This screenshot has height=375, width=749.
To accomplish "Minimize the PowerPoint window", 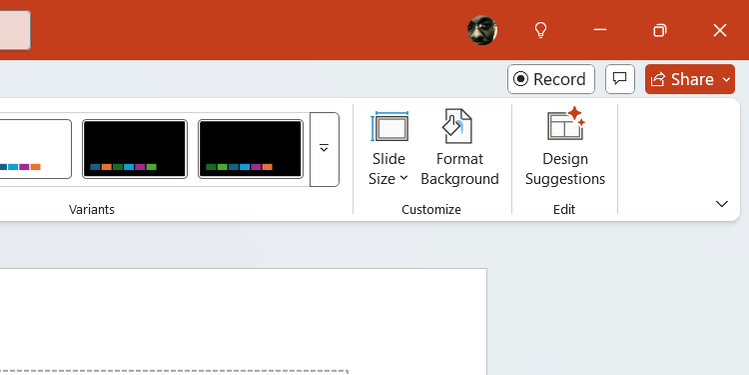I will coord(600,30).
